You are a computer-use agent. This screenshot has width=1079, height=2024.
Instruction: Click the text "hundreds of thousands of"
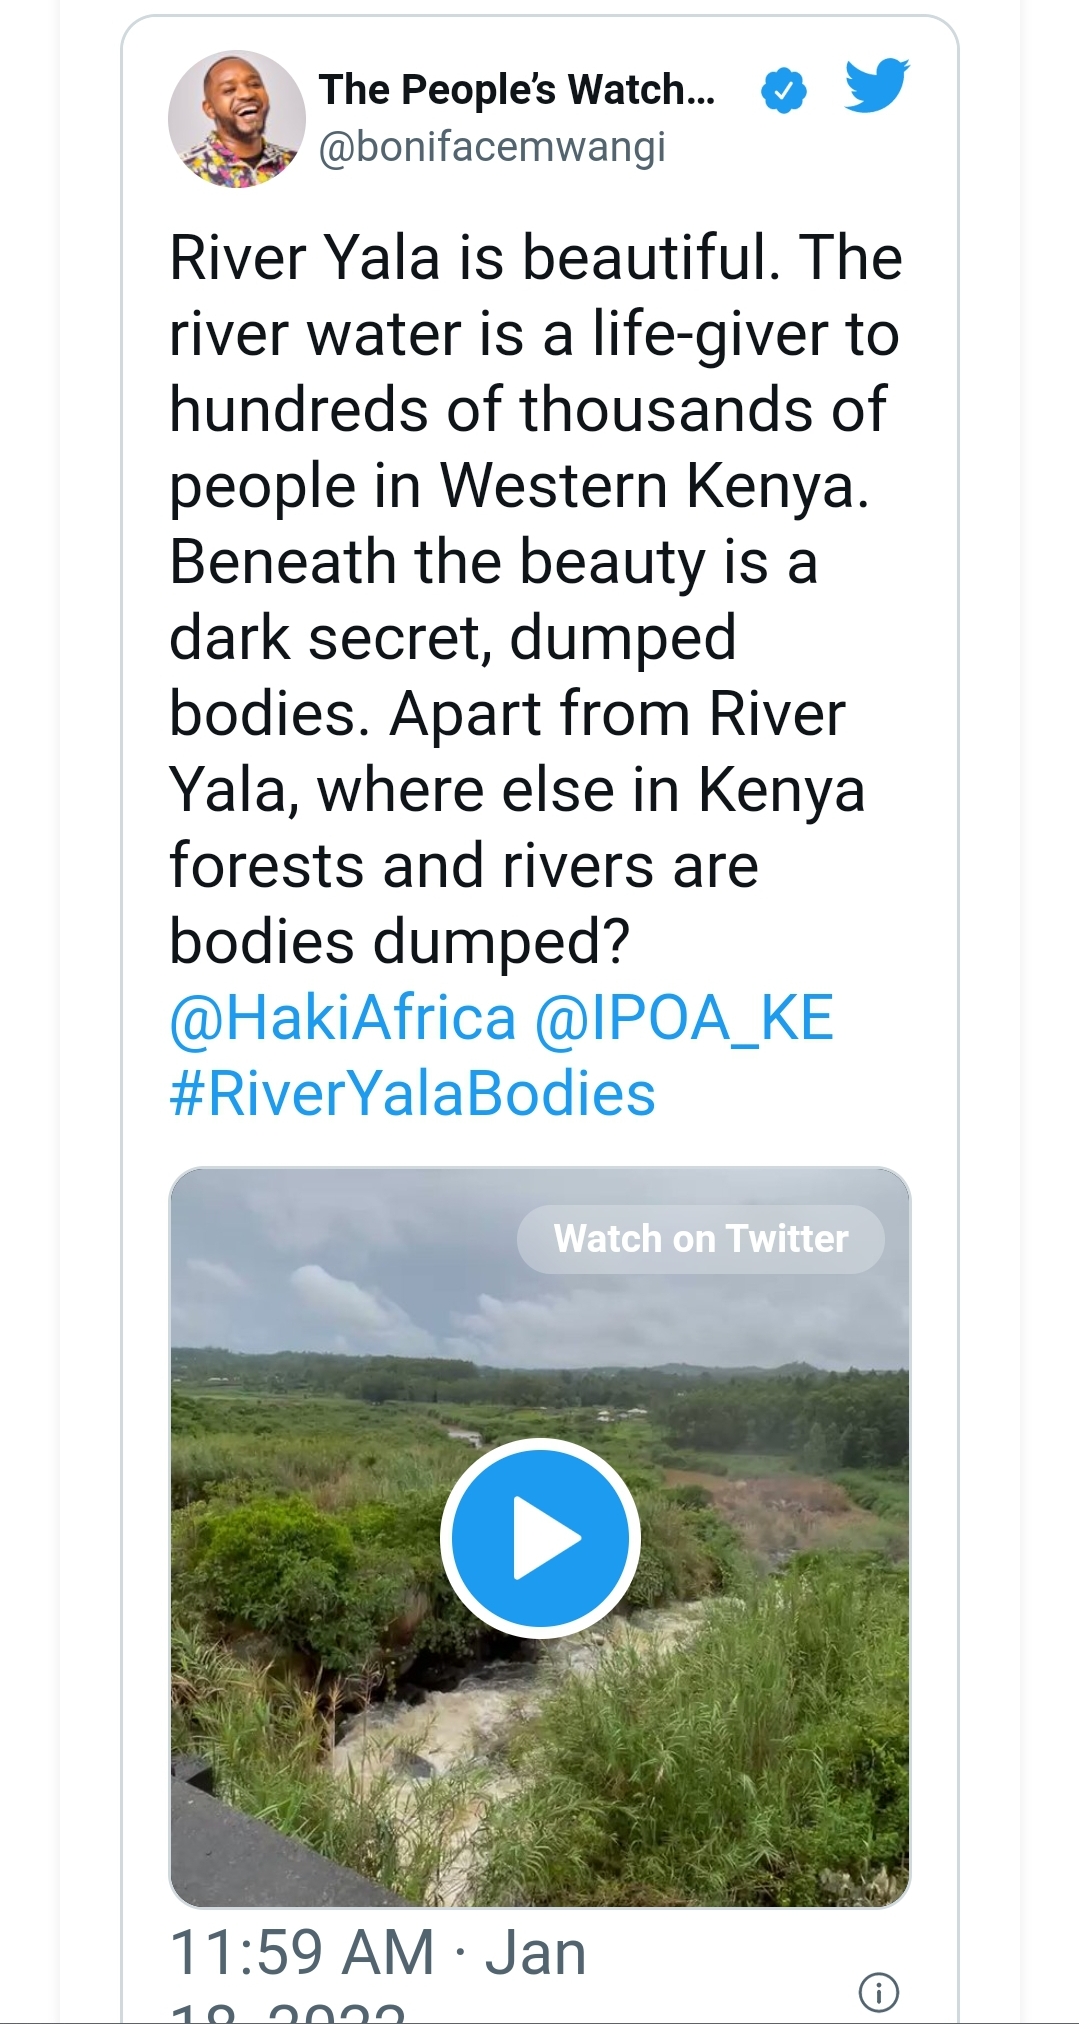coord(527,410)
